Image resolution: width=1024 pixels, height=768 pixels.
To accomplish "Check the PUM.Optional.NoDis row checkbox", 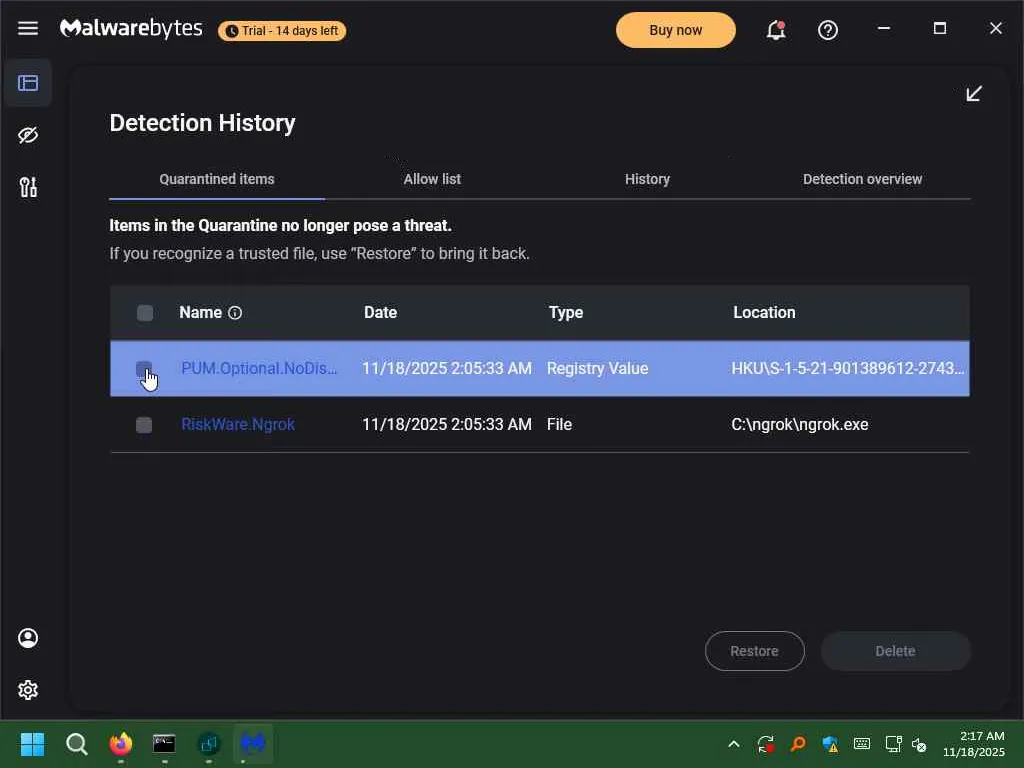I will (144, 368).
